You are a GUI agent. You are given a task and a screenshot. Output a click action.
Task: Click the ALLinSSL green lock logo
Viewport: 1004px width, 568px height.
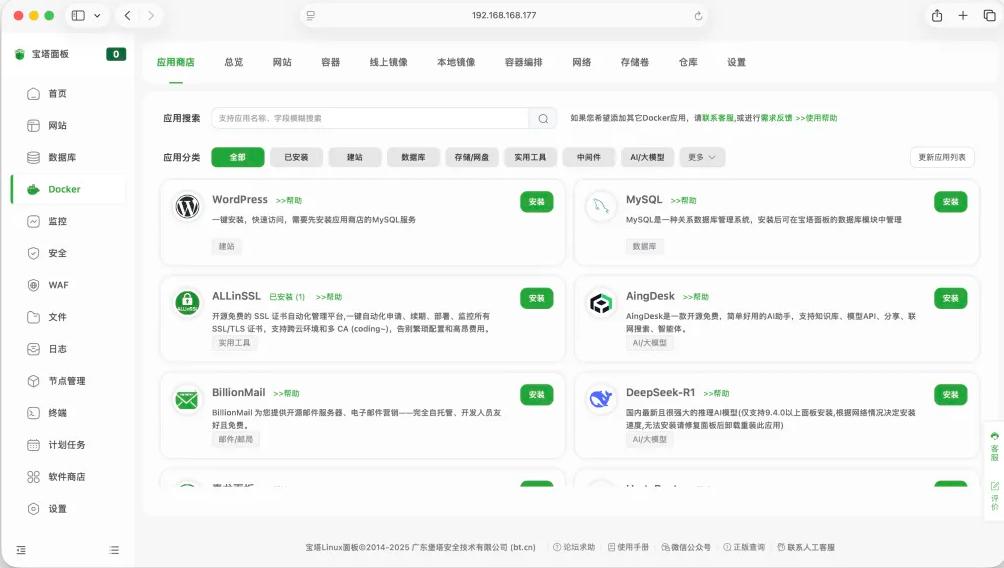coord(188,303)
